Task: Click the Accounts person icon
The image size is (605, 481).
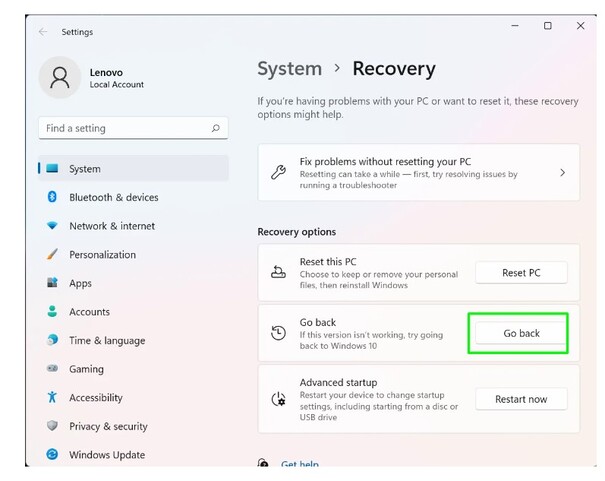Action: 52,311
